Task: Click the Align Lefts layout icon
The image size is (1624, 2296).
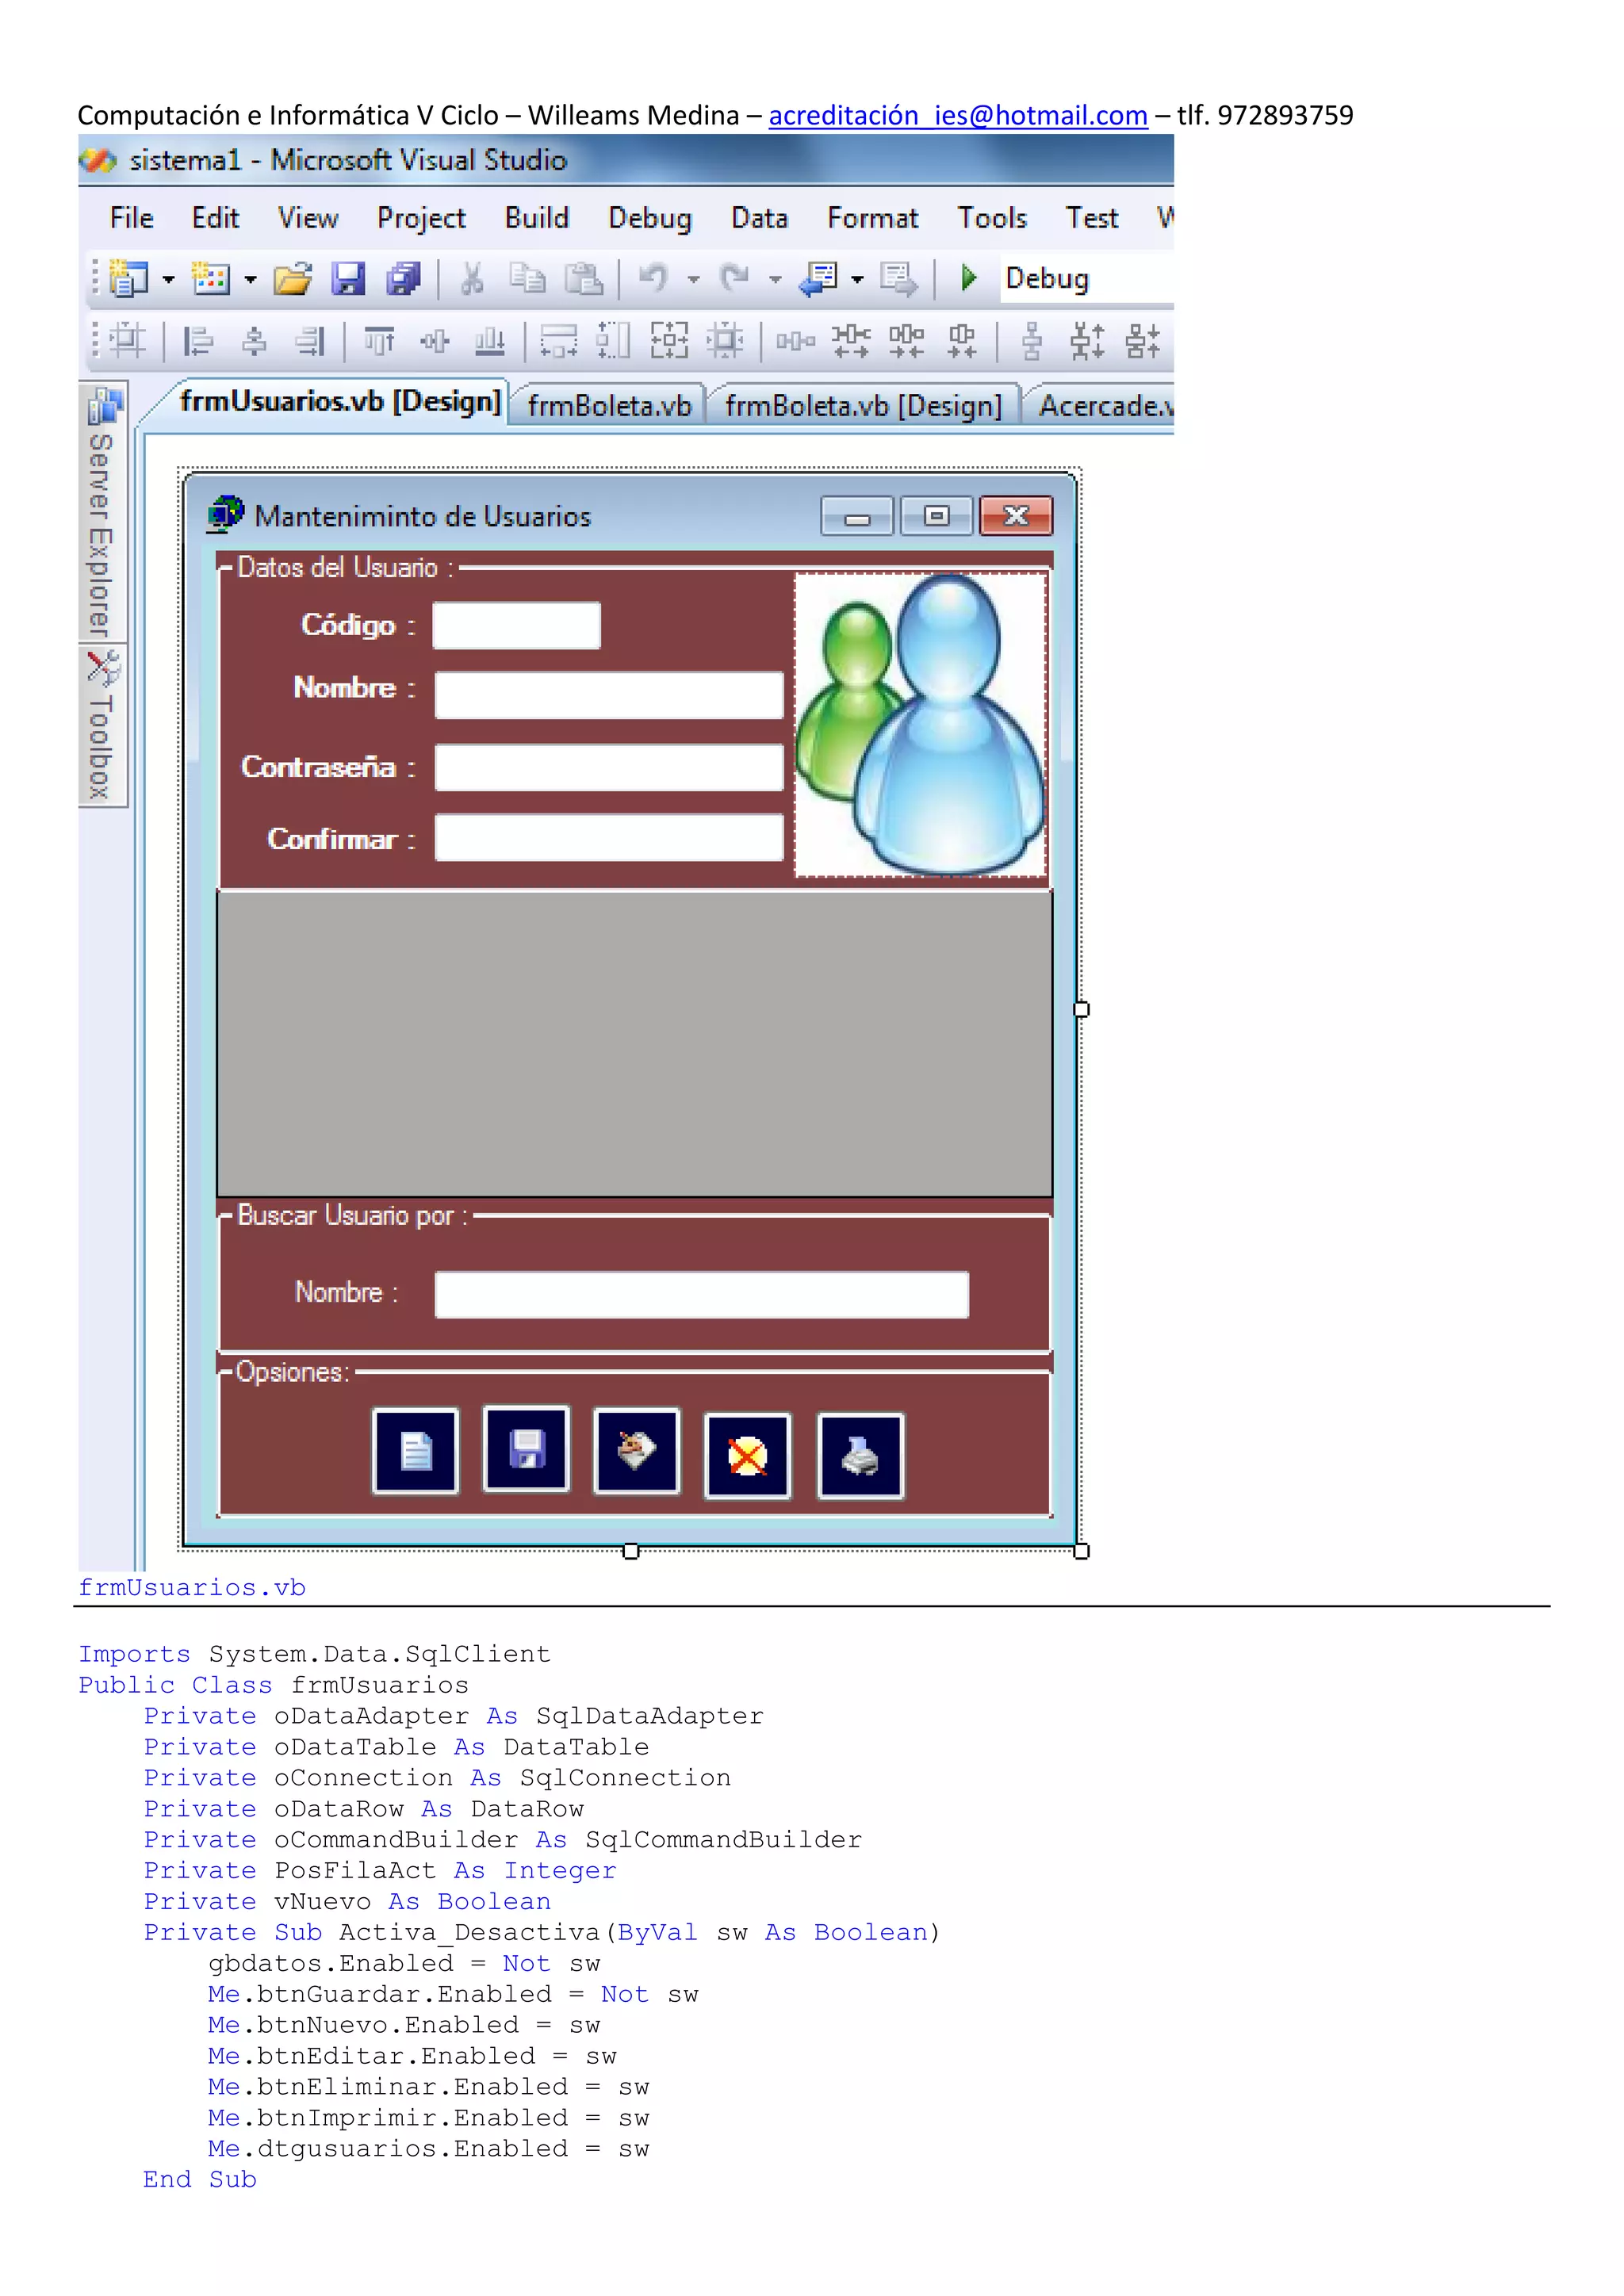Action: (198, 341)
